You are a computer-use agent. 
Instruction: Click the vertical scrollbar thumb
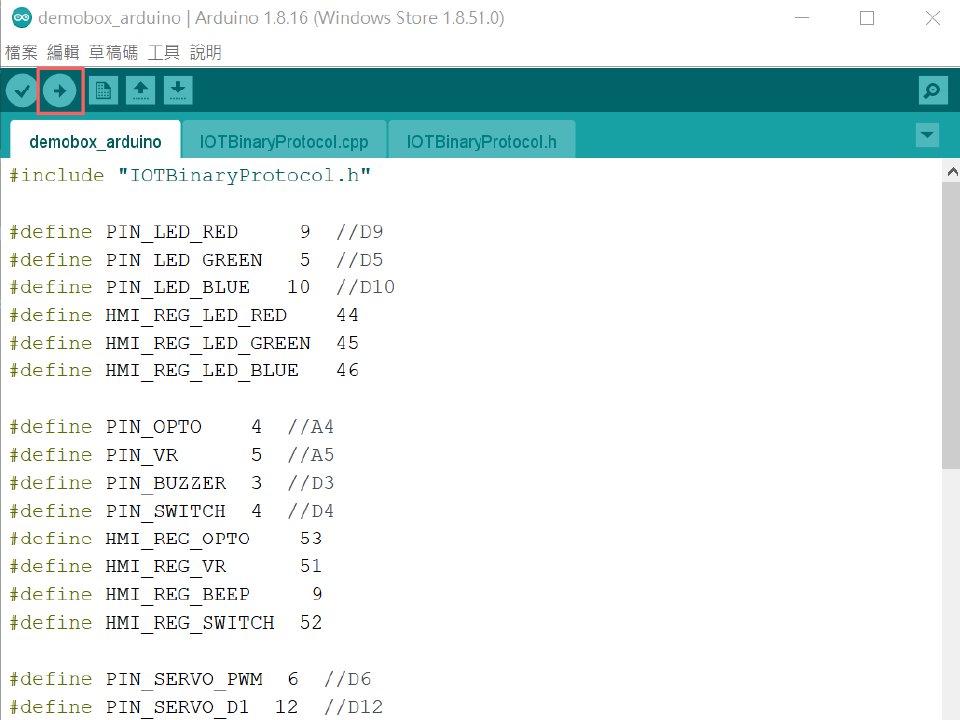coord(951,325)
